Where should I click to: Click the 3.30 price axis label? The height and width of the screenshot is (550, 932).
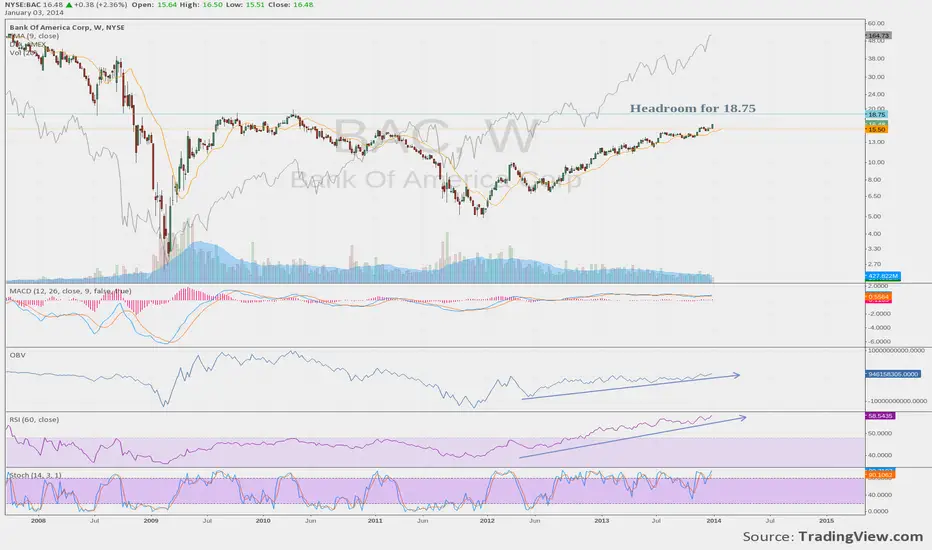tap(874, 249)
